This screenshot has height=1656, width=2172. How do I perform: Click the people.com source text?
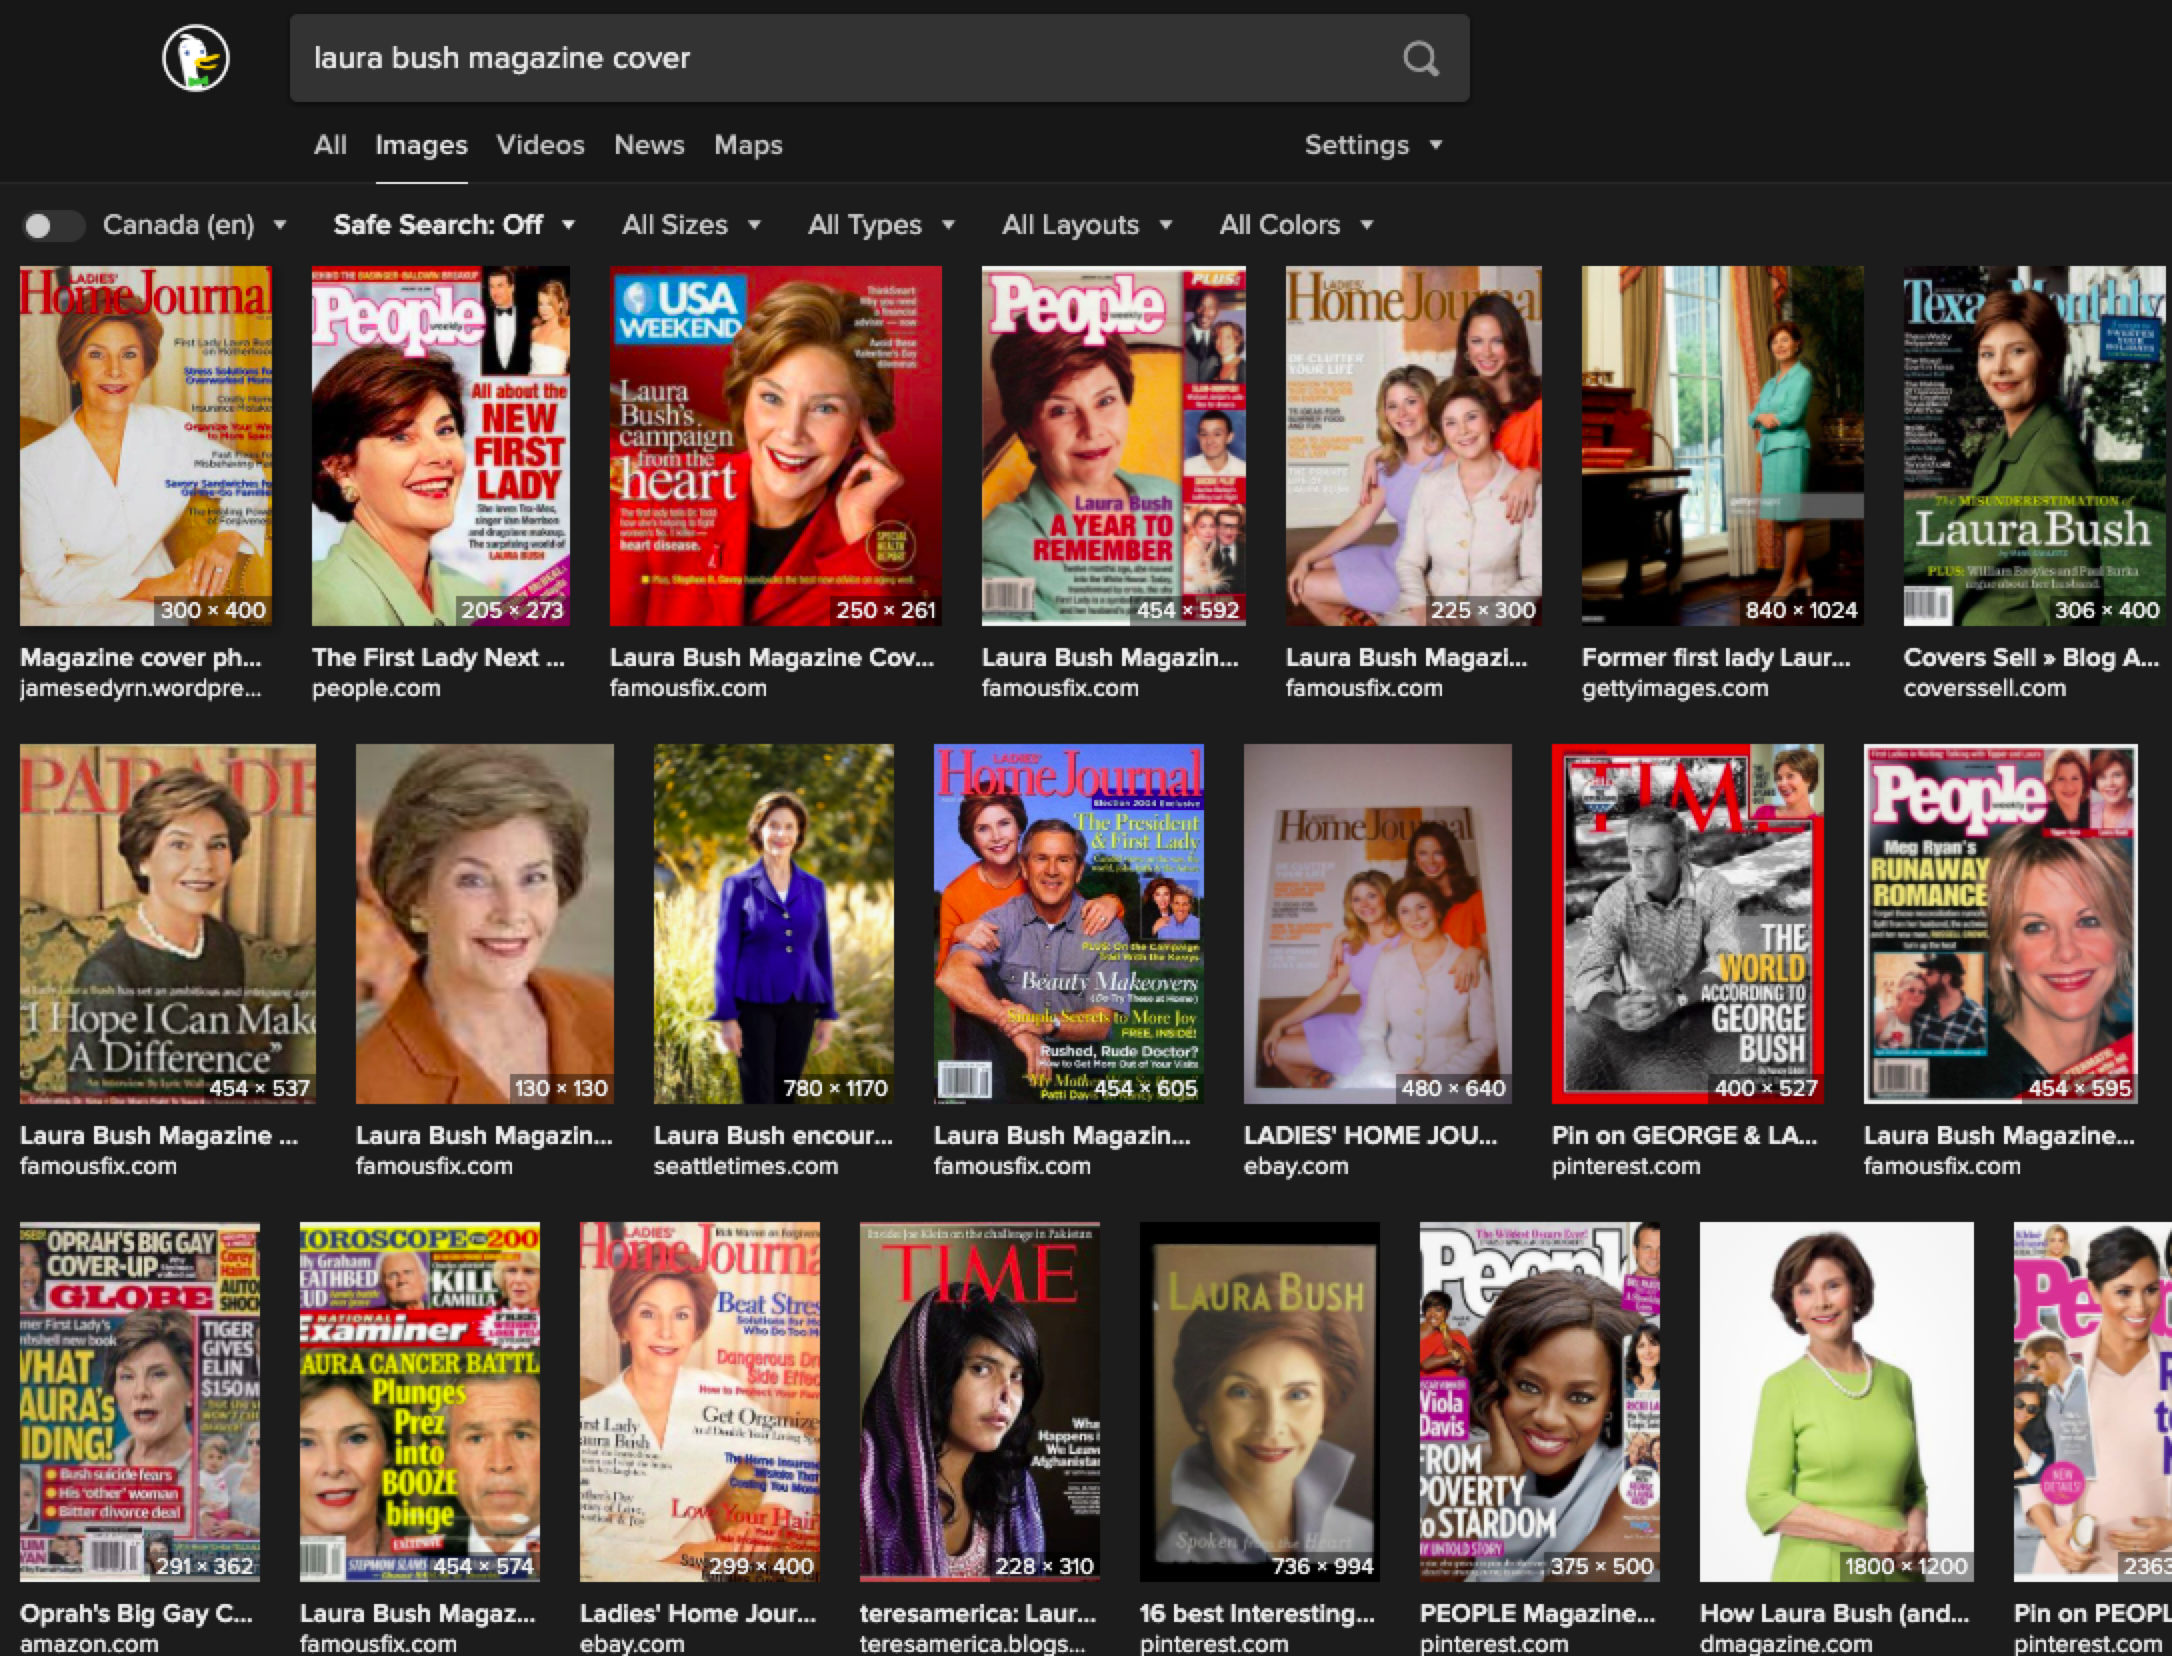376,689
